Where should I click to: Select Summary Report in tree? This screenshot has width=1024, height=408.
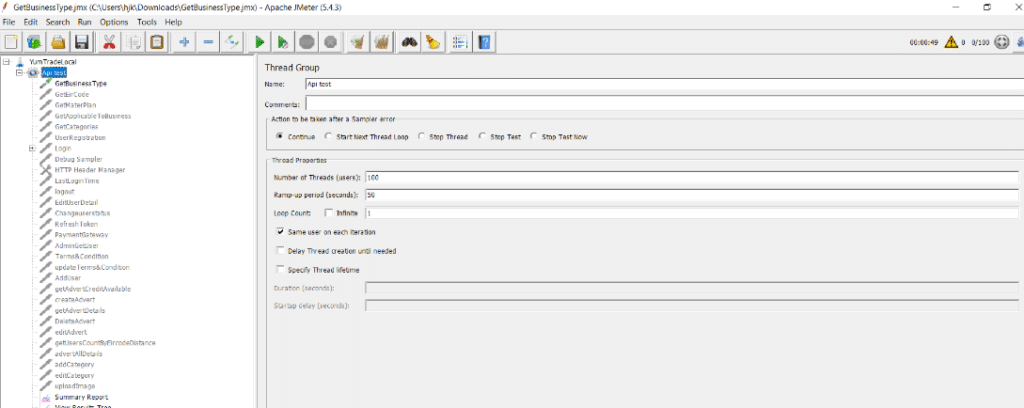pyautogui.click(x=81, y=397)
